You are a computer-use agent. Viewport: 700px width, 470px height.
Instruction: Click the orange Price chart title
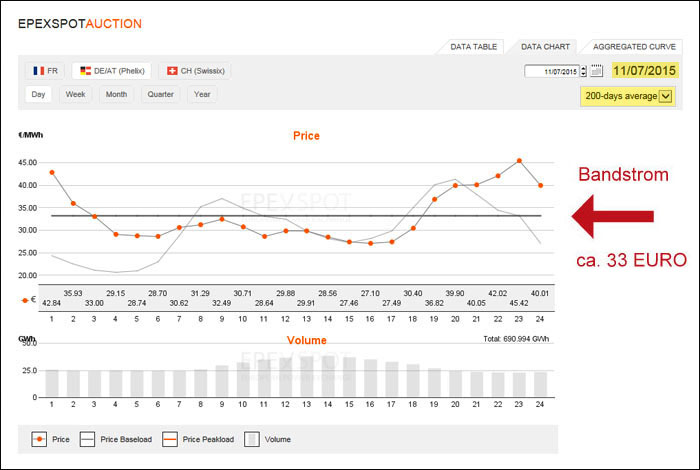tap(306, 136)
